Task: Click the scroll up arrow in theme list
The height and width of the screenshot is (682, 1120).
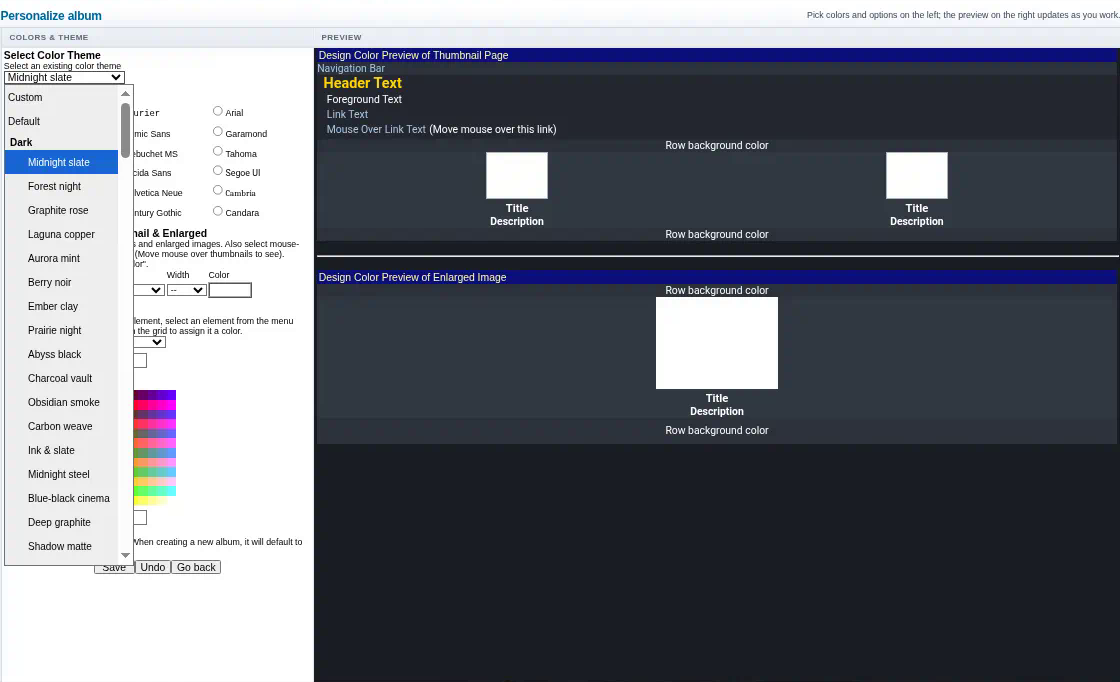Action: click(x=126, y=94)
